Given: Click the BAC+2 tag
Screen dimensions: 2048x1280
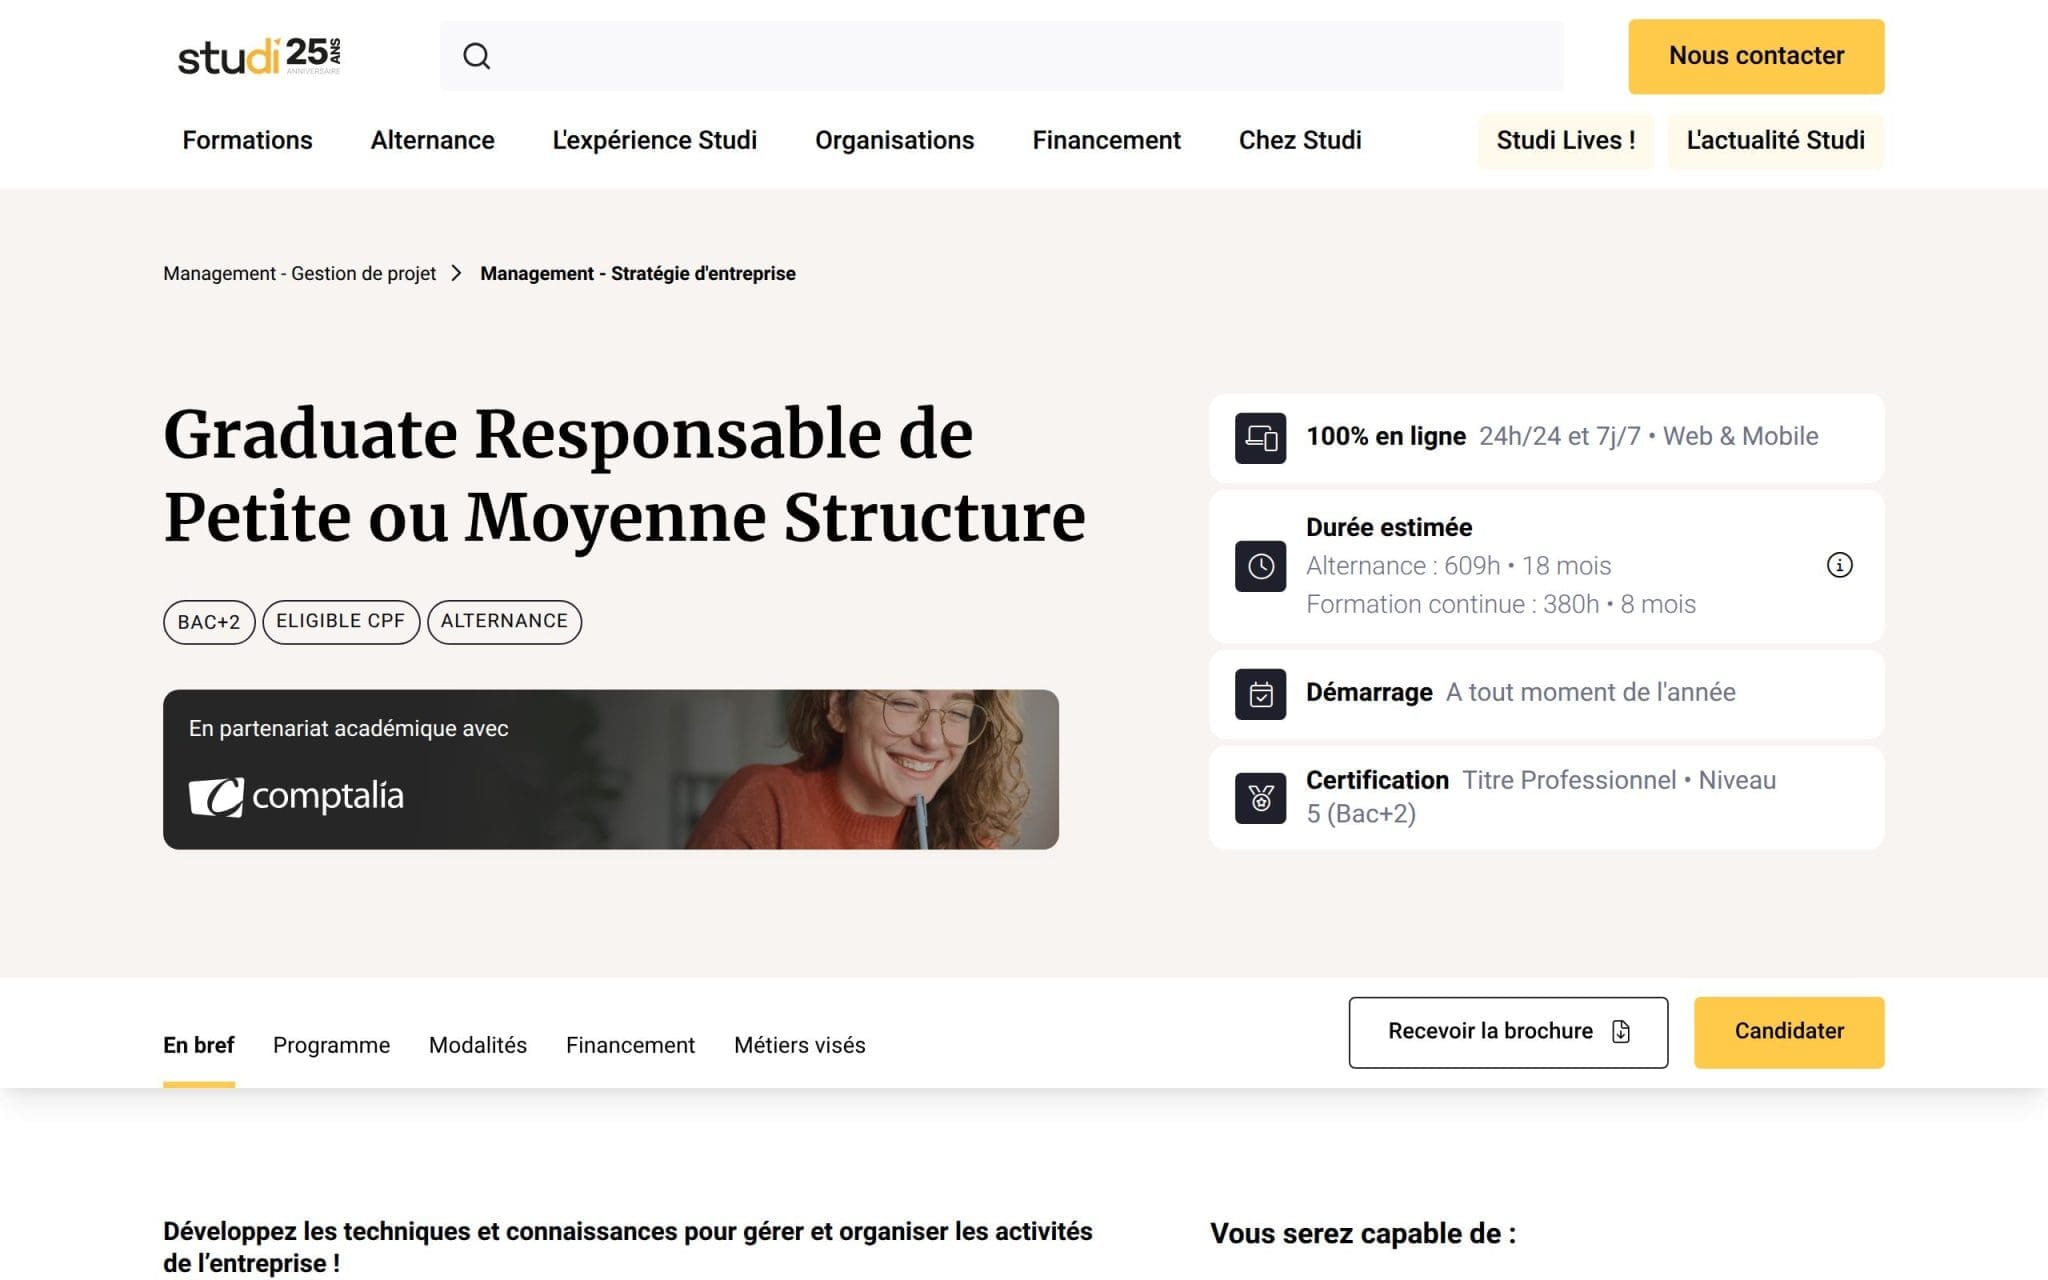Looking at the screenshot, I should [209, 622].
